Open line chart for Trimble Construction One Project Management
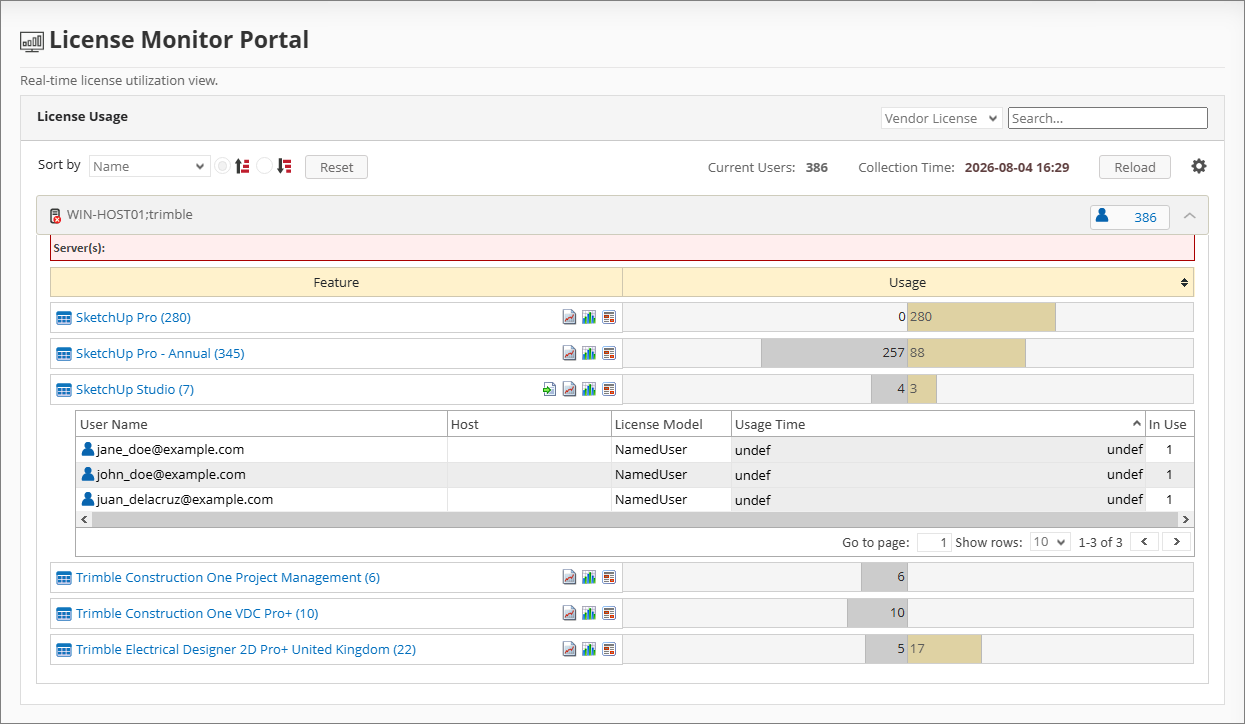The width and height of the screenshot is (1245, 724). tap(569, 578)
